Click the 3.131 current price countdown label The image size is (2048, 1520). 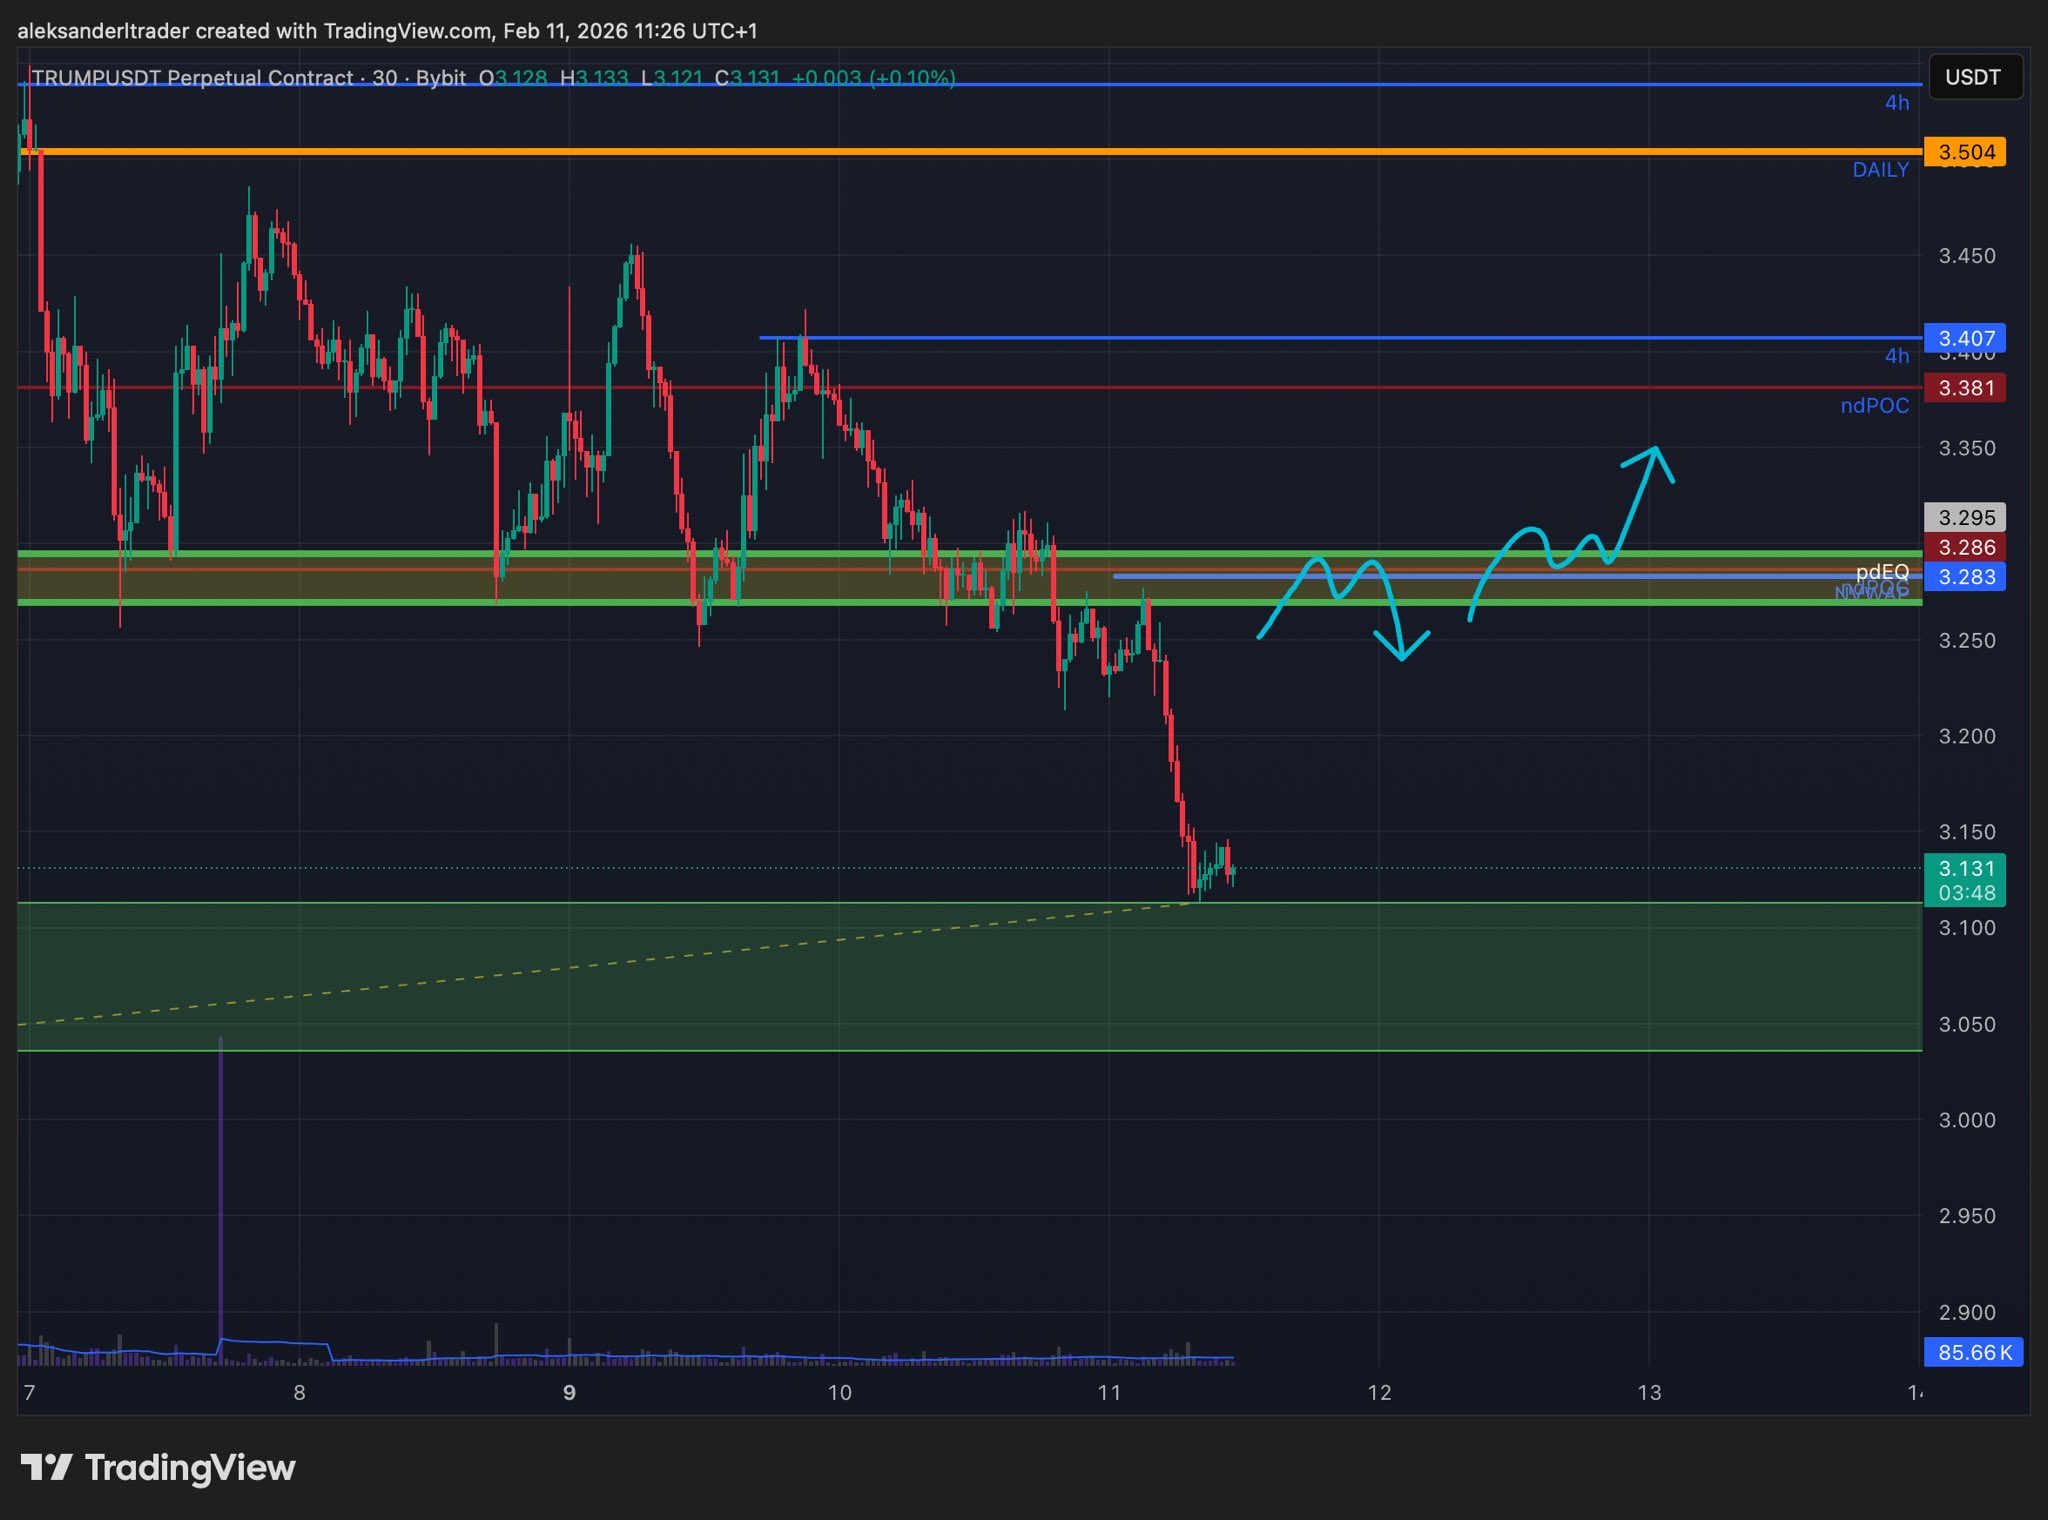click(1965, 880)
